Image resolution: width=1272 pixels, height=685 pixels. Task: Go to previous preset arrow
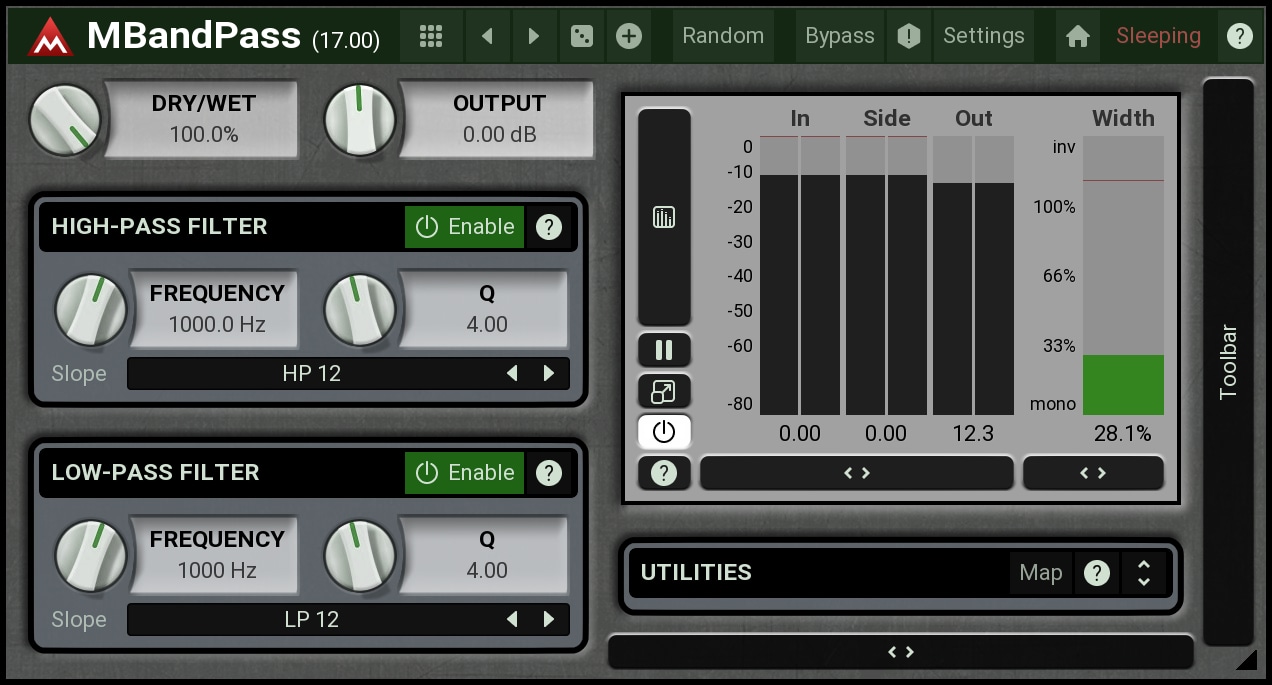[487, 36]
